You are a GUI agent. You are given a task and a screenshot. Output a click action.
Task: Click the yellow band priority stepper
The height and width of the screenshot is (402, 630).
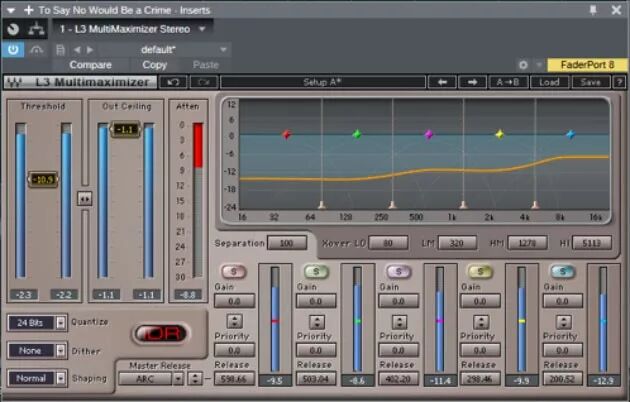[x=481, y=322]
